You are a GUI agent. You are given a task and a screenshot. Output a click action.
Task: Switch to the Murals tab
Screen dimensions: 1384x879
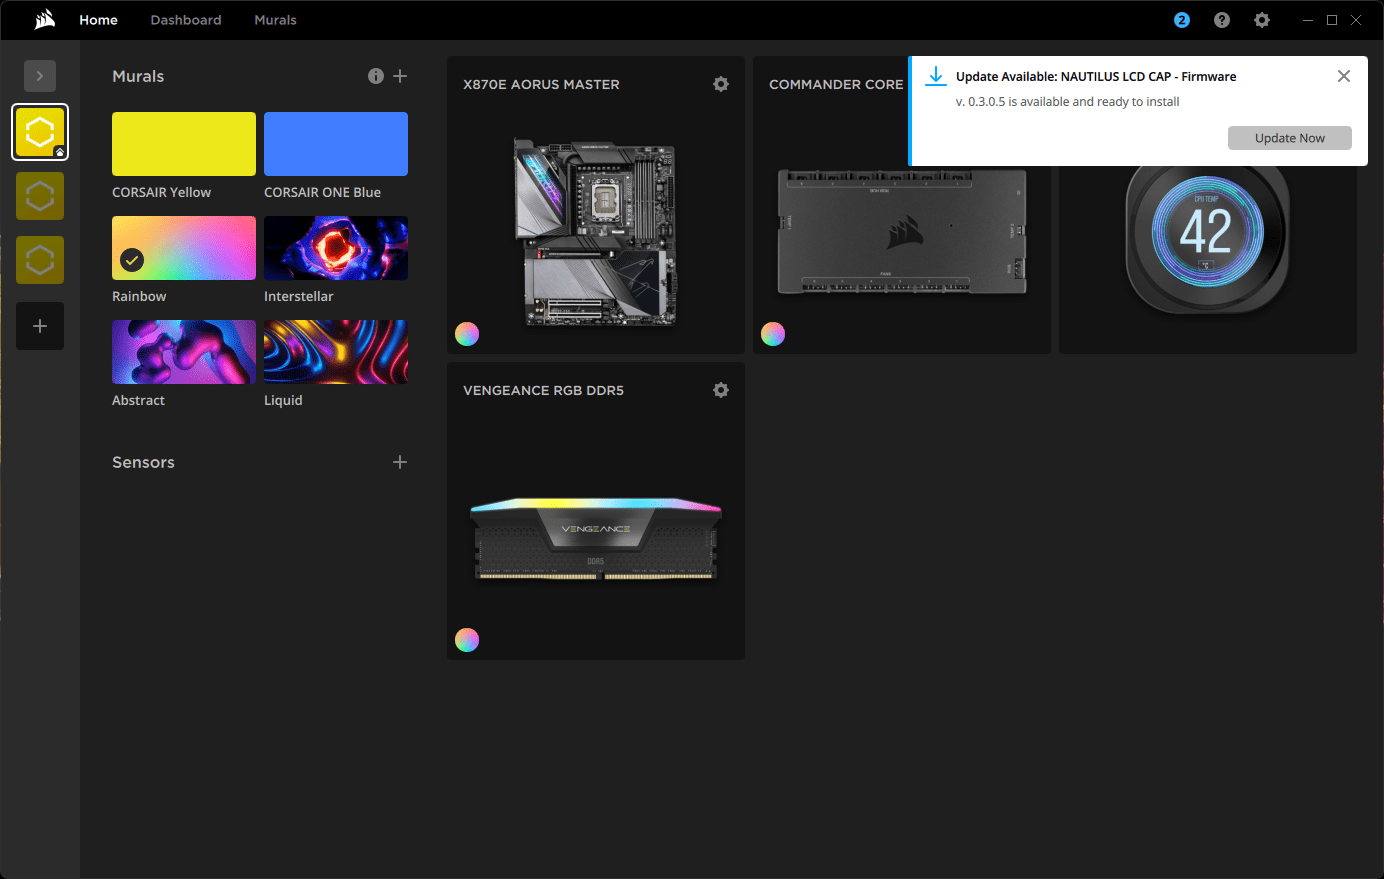(275, 19)
